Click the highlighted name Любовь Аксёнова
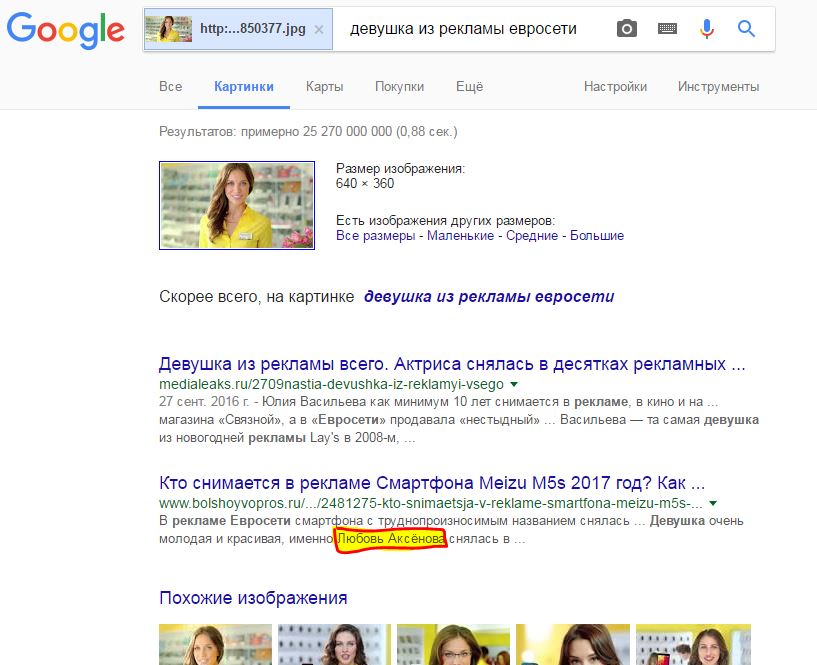 (x=391, y=539)
